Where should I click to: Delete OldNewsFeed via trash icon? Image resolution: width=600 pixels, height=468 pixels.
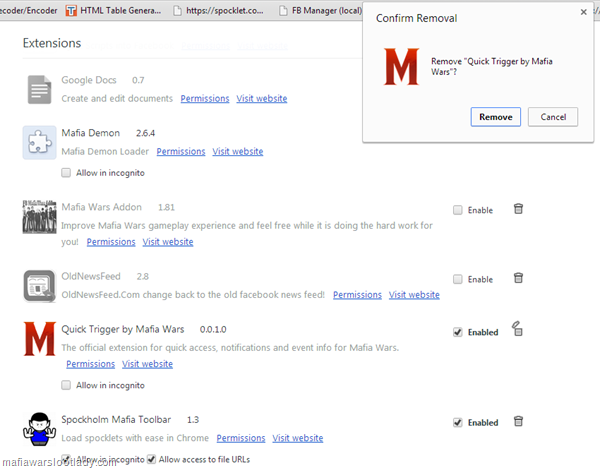(x=518, y=277)
